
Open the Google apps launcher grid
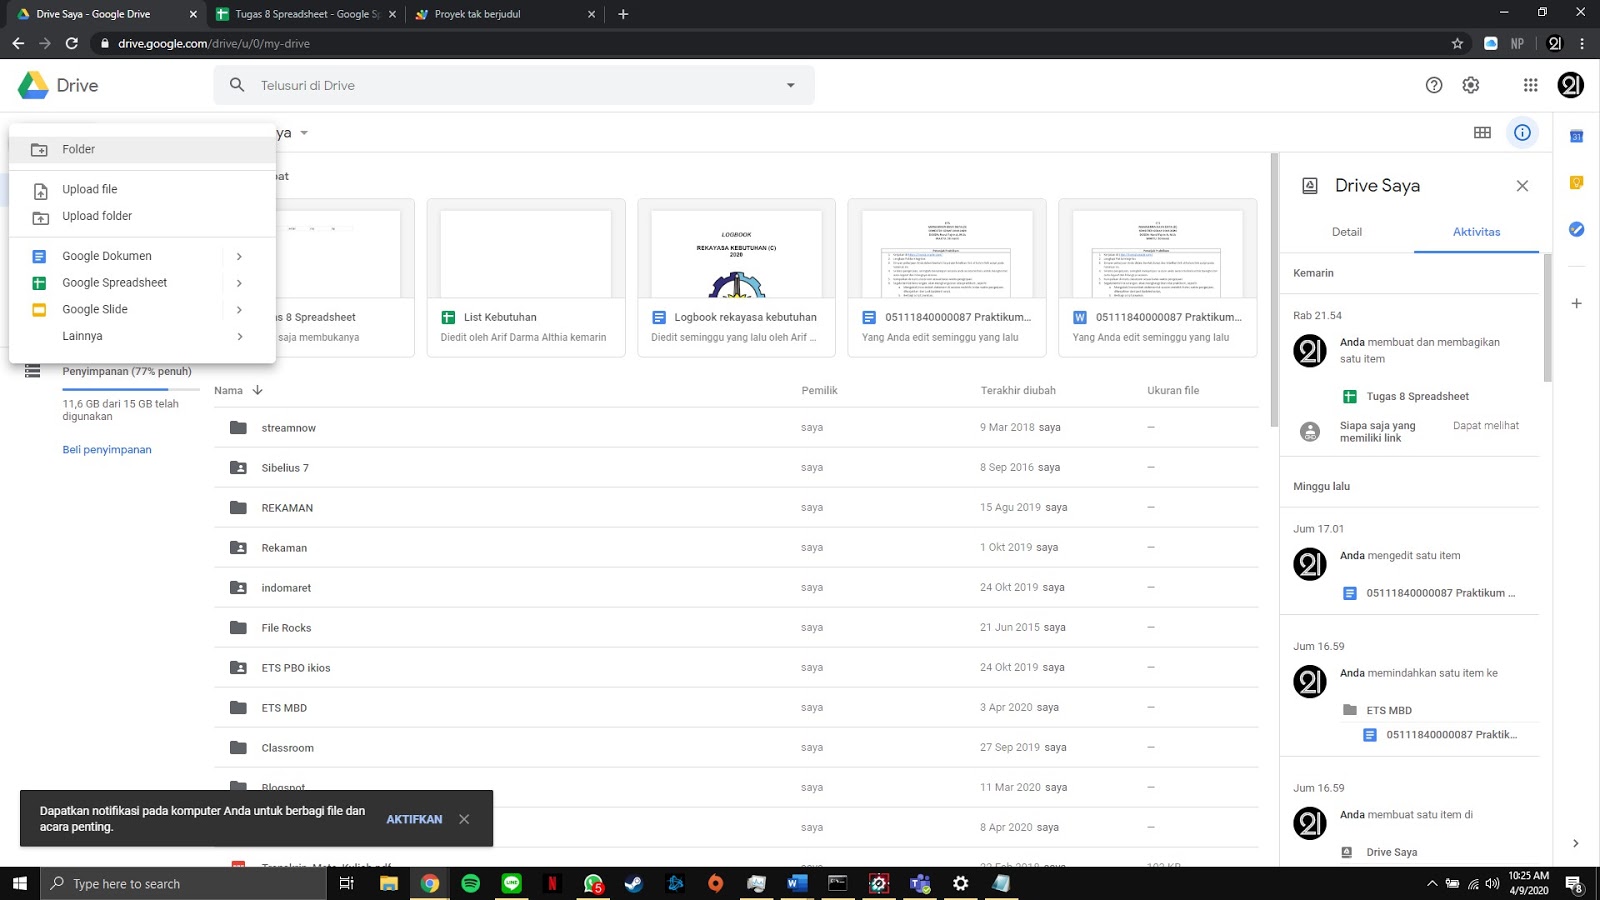(x=1530, y=85)
